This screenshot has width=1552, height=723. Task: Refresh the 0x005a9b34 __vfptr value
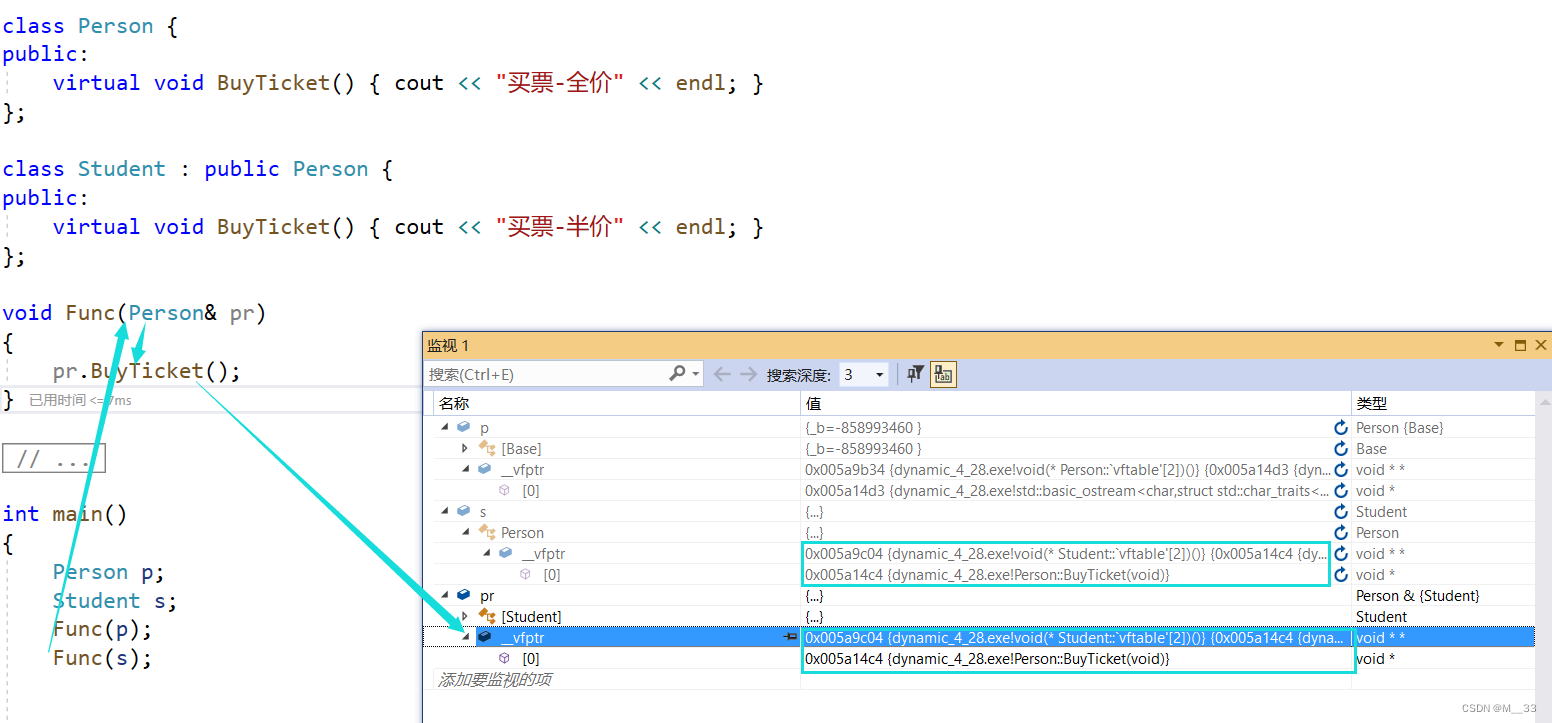tap(1341, 469)
